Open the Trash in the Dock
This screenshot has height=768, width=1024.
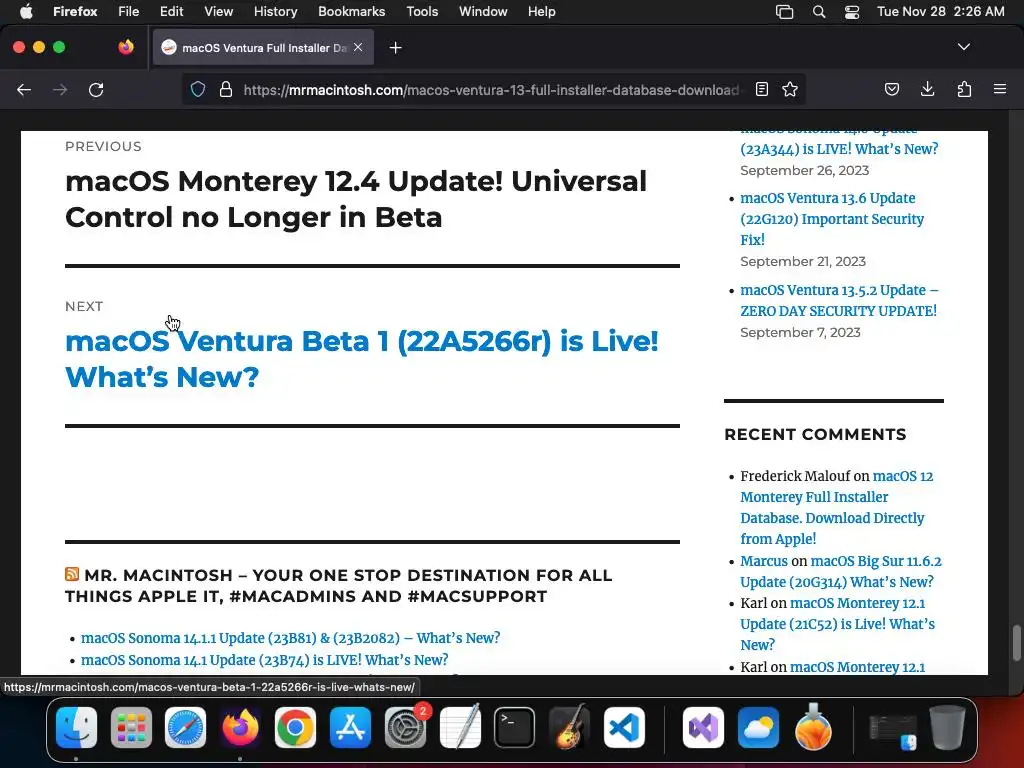tap(948, 728)
